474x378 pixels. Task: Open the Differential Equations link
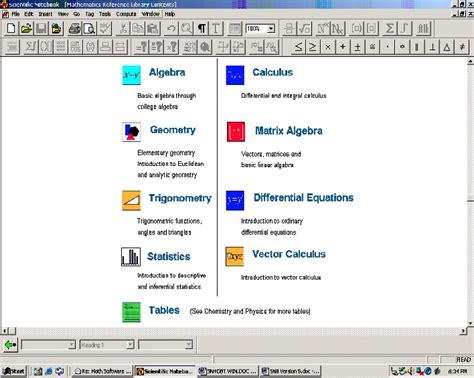tap(303, 198)
